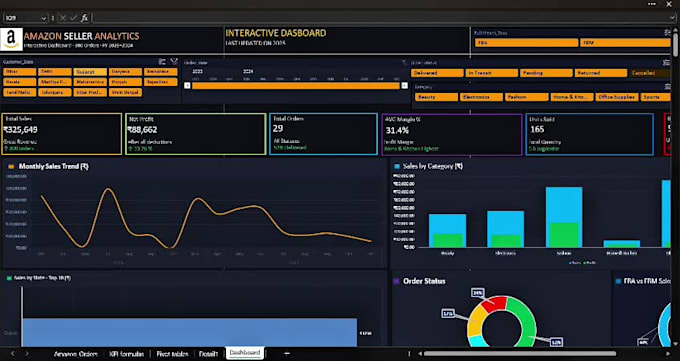Toggle the Rajasthan state slicer item

point(160,82)
